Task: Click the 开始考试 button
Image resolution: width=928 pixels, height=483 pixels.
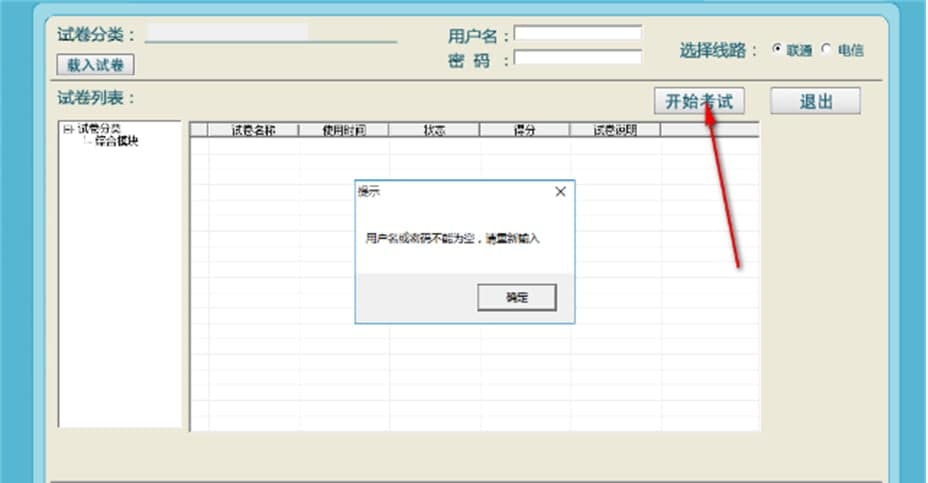Action: coord(699,101)
